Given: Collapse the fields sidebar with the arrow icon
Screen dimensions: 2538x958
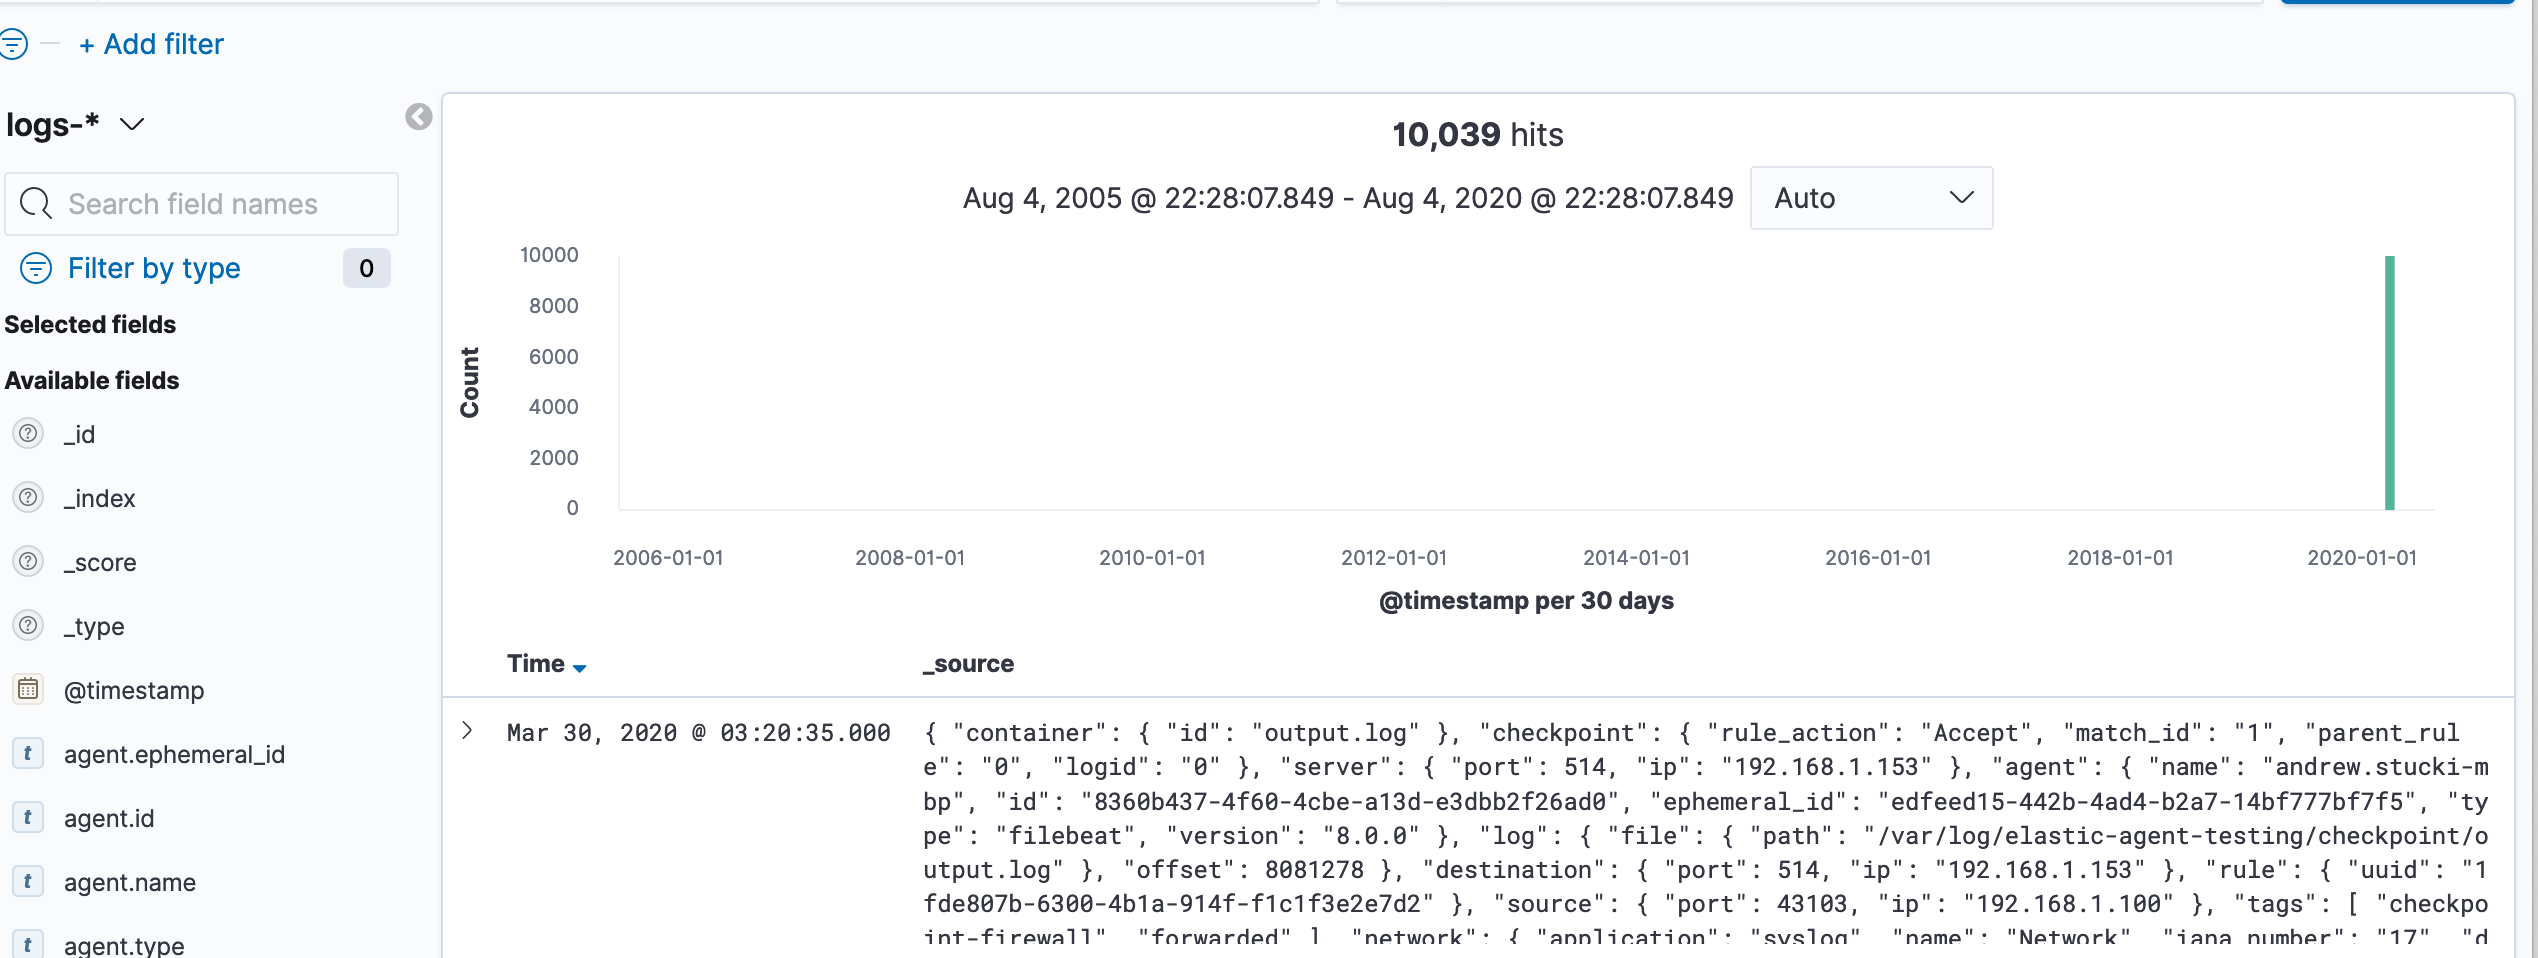Looking at the screenshot, I should click(417, 115).
